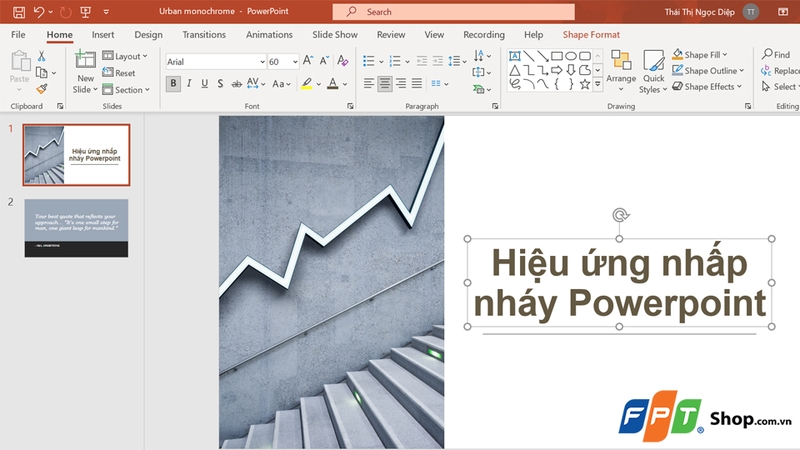
Task: Click the Save icon in title bar
Action: [19, 12]
